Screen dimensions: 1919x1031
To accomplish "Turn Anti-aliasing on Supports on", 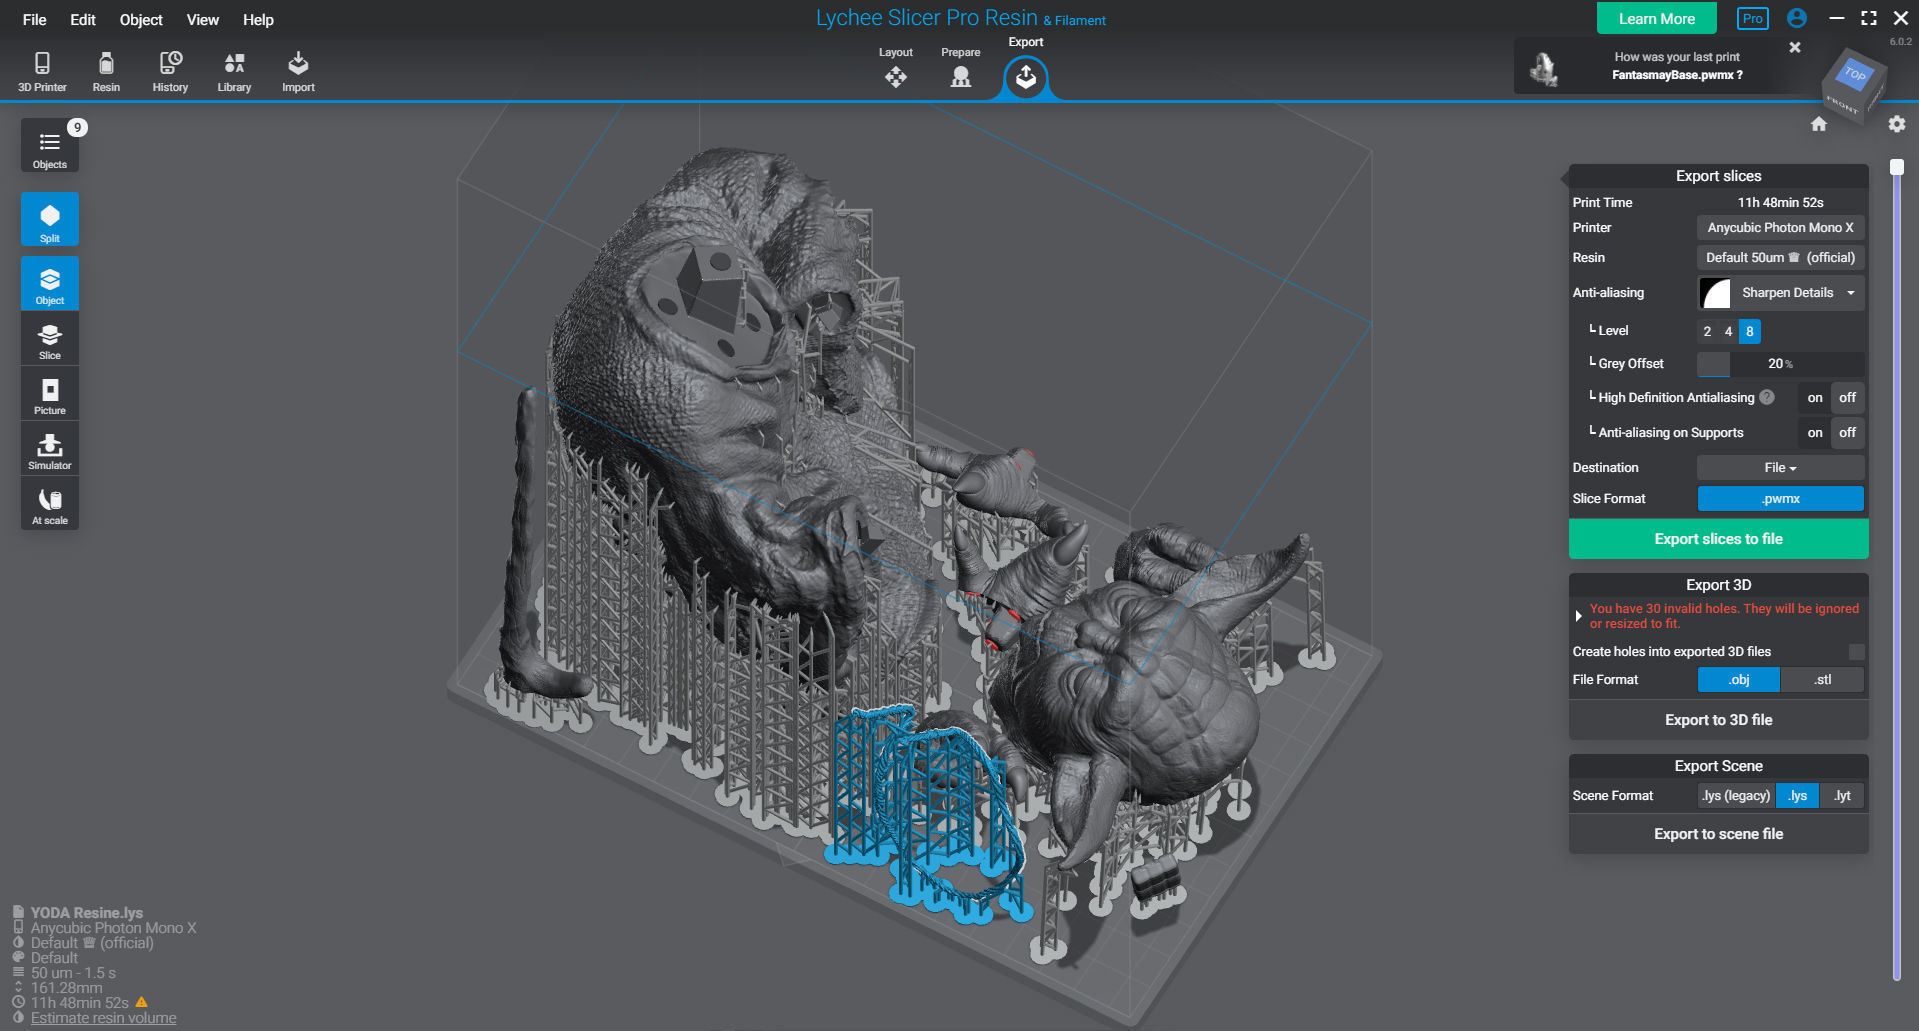I will coord(1815,432).
